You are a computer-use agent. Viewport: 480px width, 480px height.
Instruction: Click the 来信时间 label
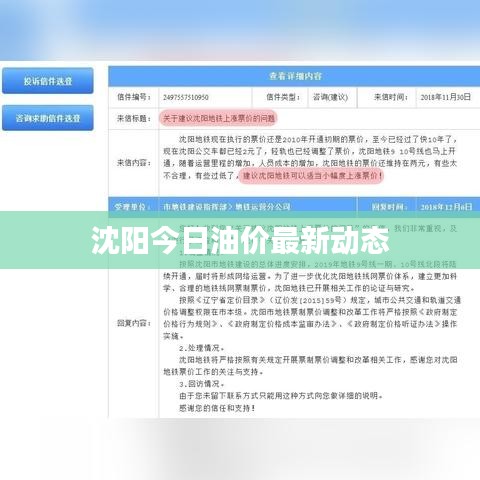391,97
